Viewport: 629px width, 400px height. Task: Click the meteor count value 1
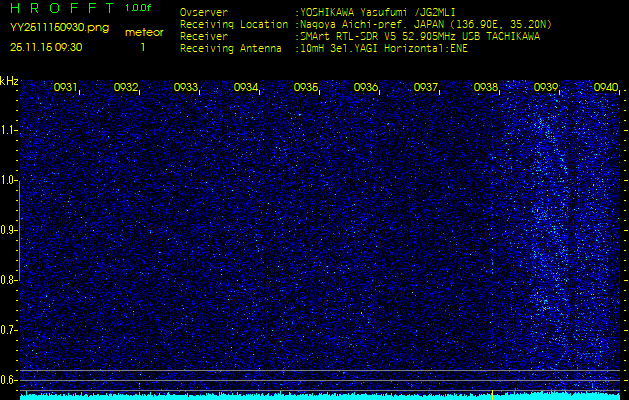(143, 47)
